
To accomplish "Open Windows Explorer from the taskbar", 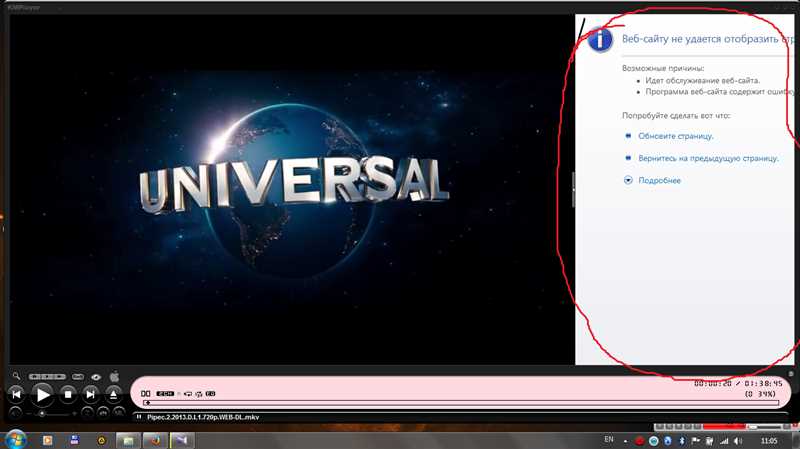I will click(x=128, y=440).
